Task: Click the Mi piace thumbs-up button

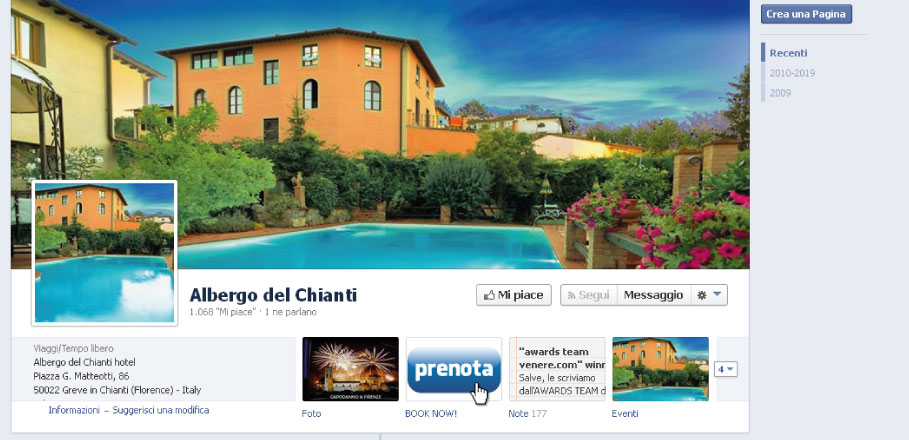Action: click(514, 295)
